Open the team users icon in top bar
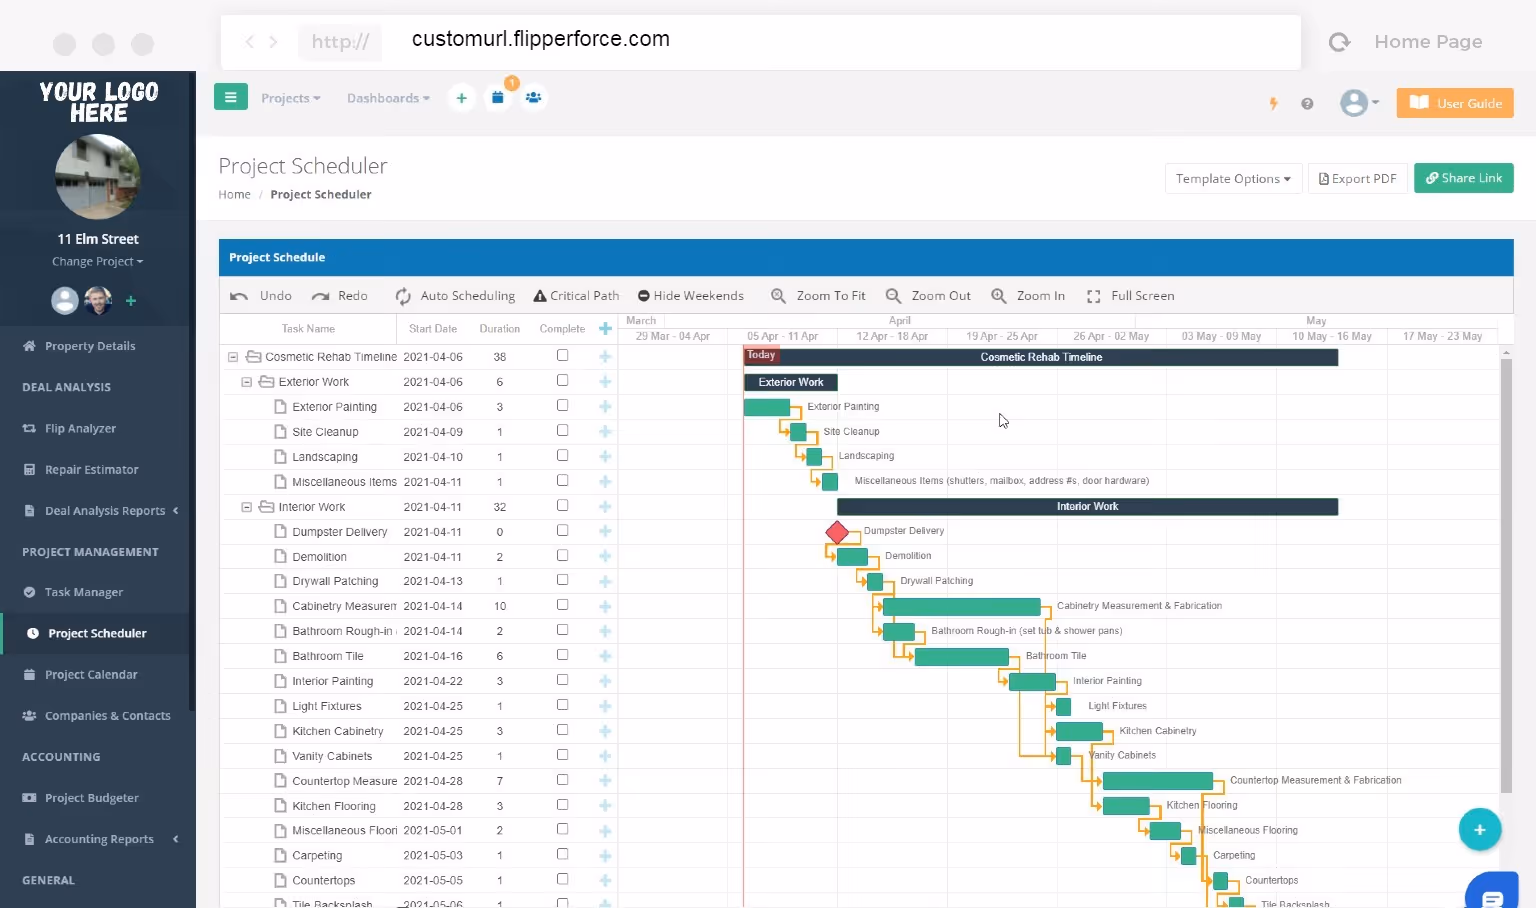The image size is (1536, 908). 534,98
